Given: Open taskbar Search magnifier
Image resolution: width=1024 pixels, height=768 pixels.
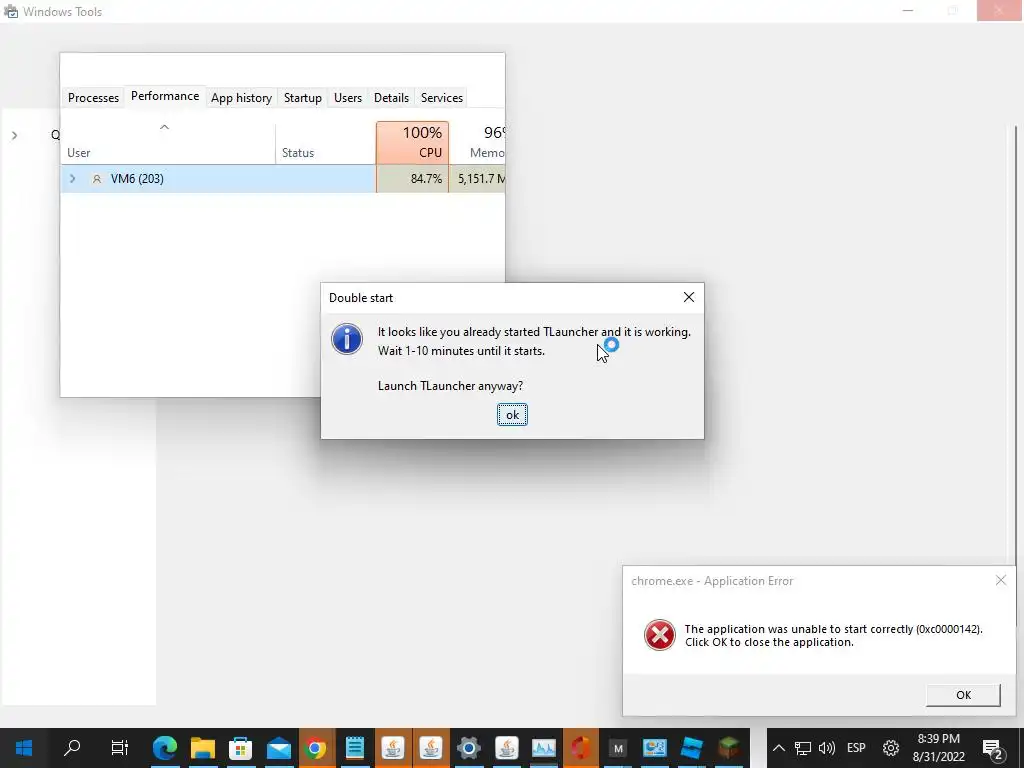Looking at the screenshot, I should [72, 748].
